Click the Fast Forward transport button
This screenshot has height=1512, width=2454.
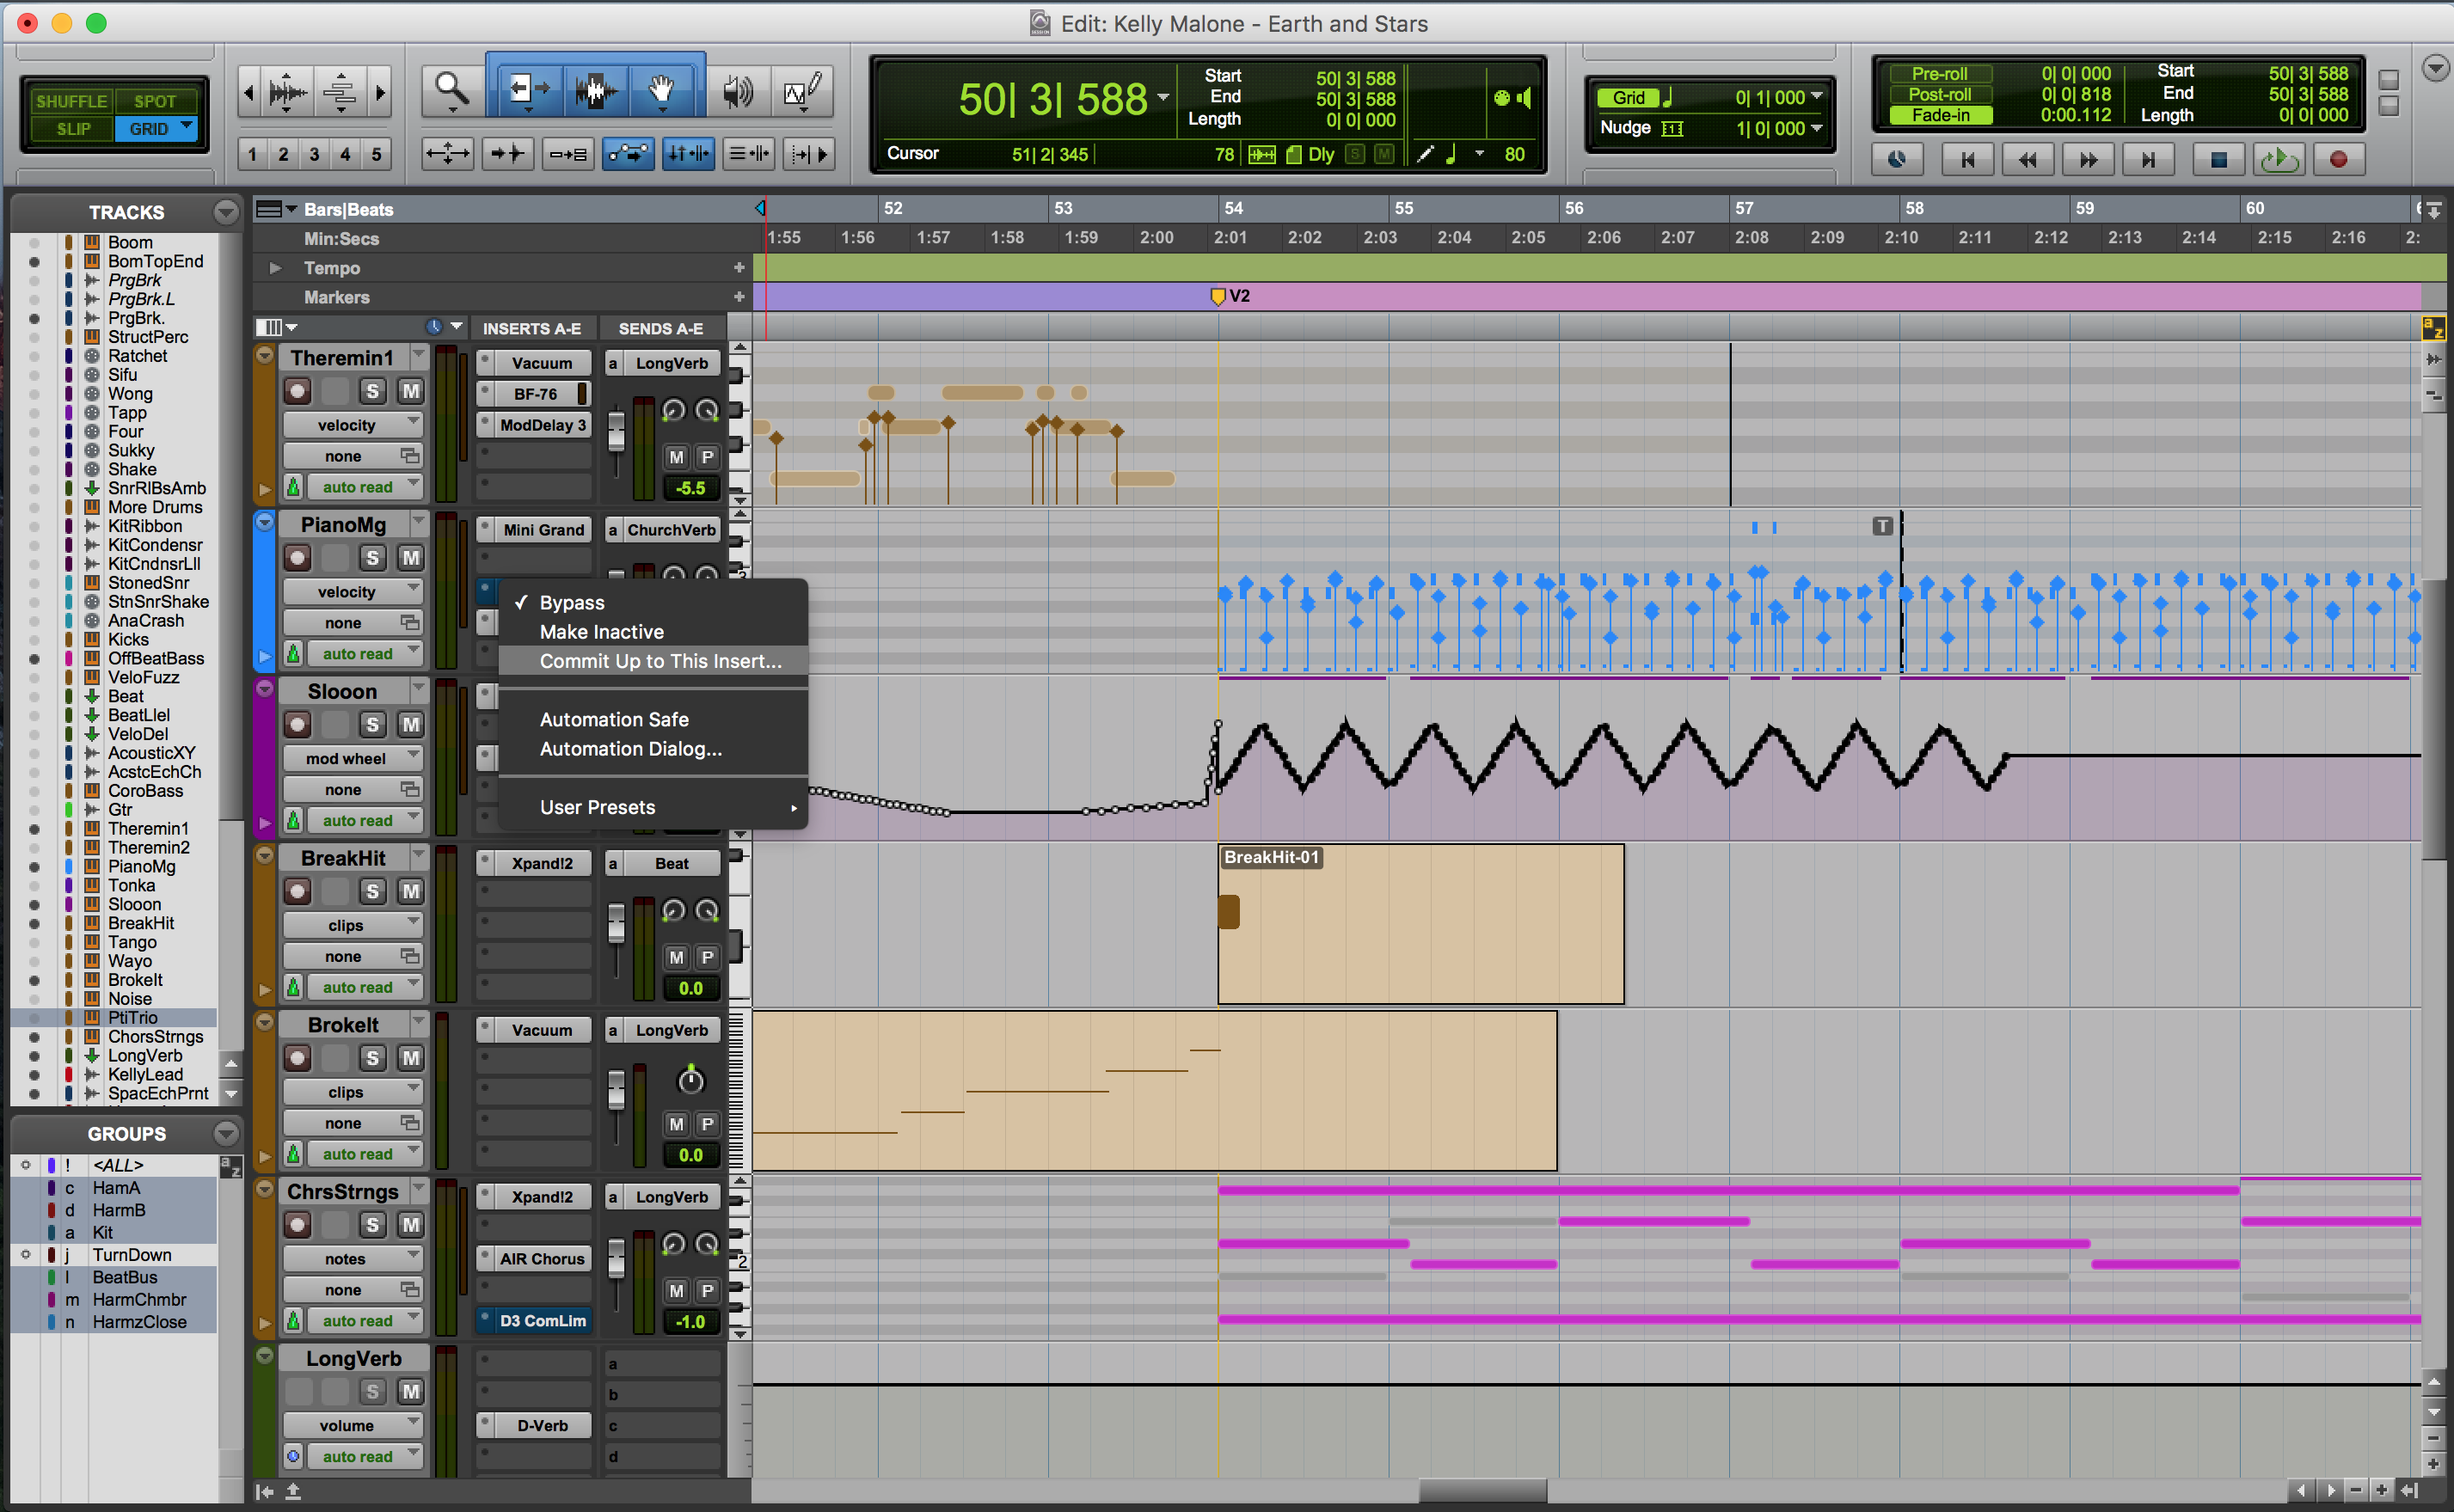[2088, 159]
